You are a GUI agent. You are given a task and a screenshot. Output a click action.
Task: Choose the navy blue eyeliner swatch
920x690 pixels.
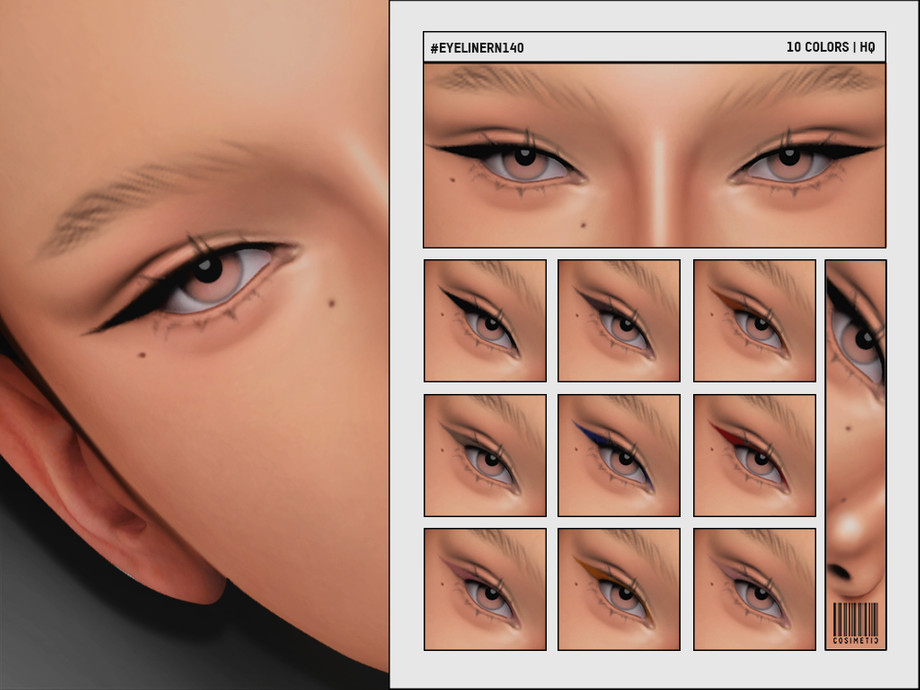[619, 455]
